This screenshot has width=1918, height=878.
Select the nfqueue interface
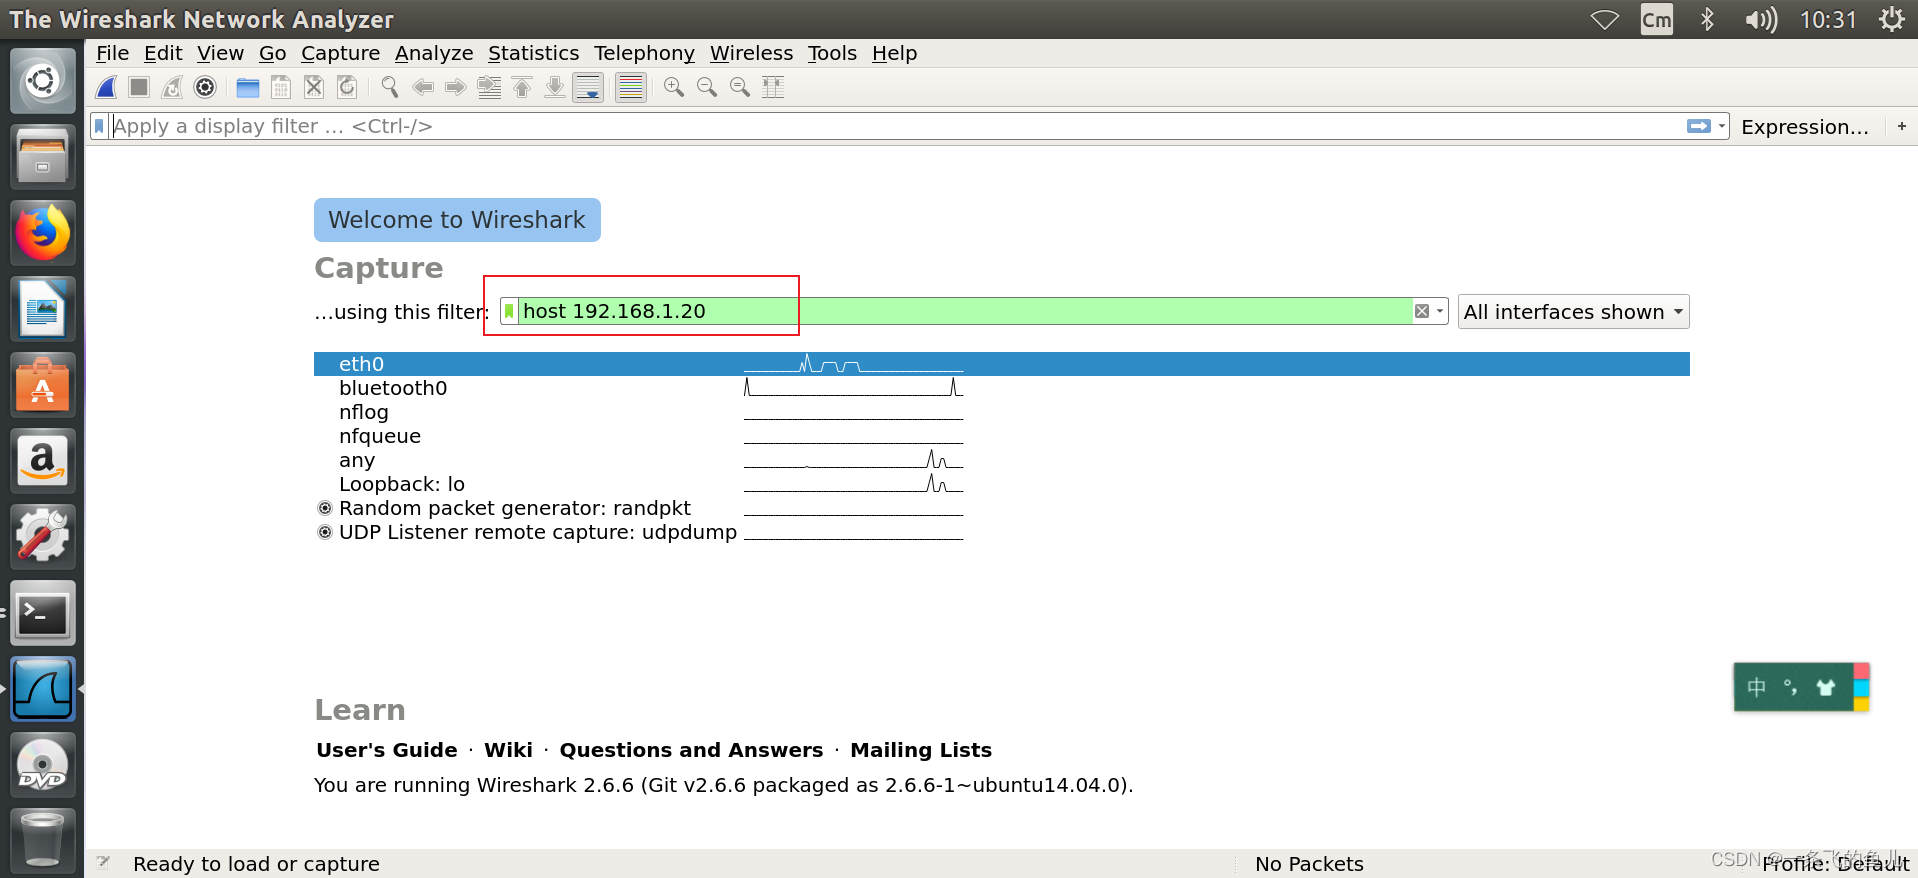tap(1002, 436)
